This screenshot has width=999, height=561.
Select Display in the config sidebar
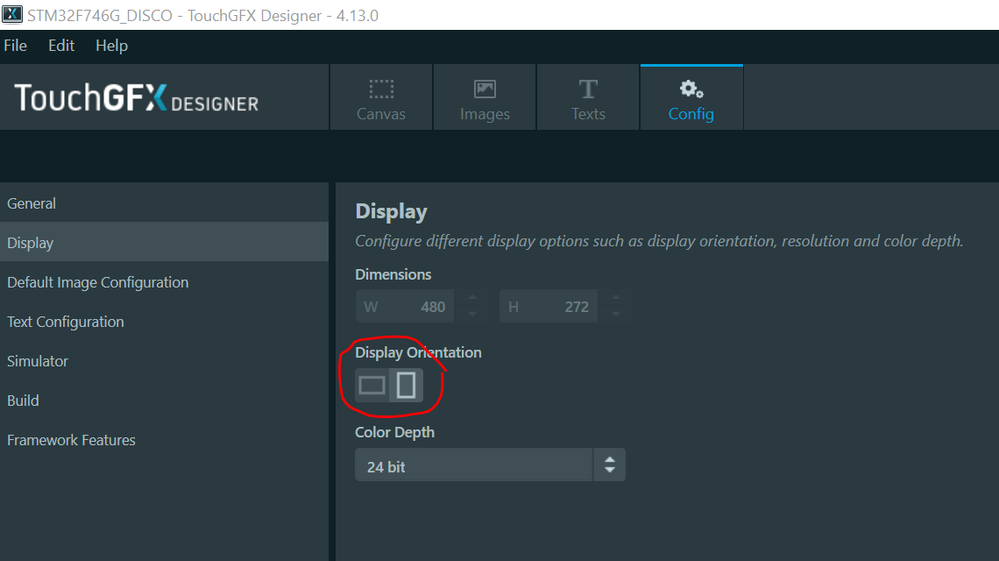coord(164,243)
